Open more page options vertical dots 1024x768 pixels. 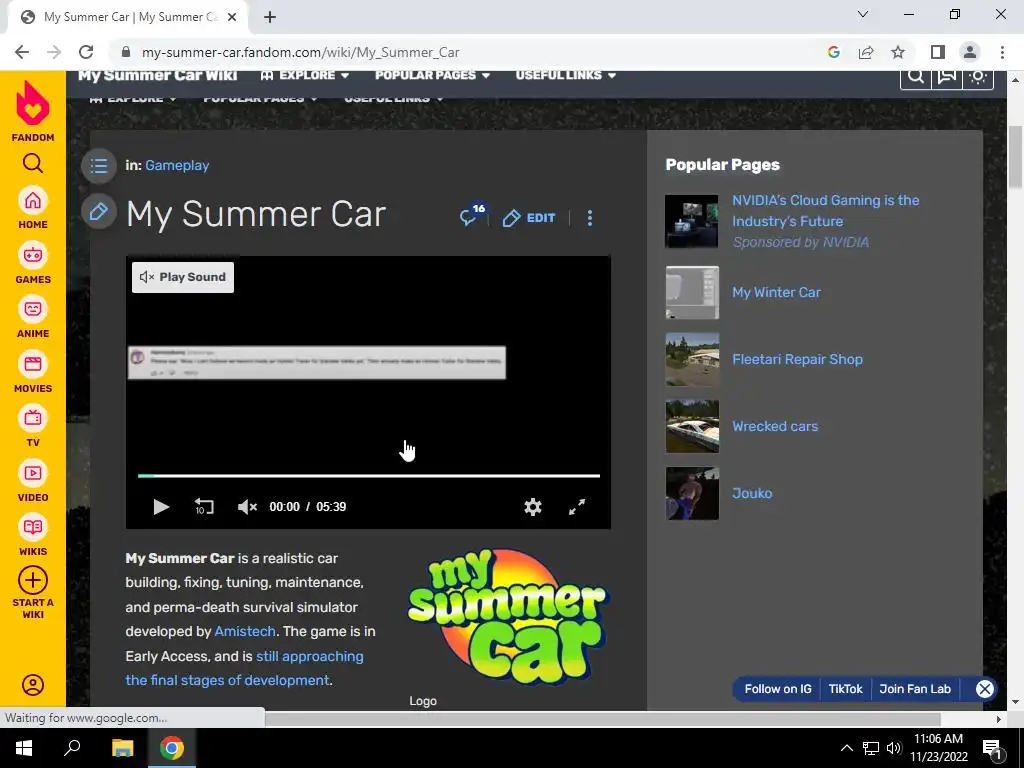(590, 218)
